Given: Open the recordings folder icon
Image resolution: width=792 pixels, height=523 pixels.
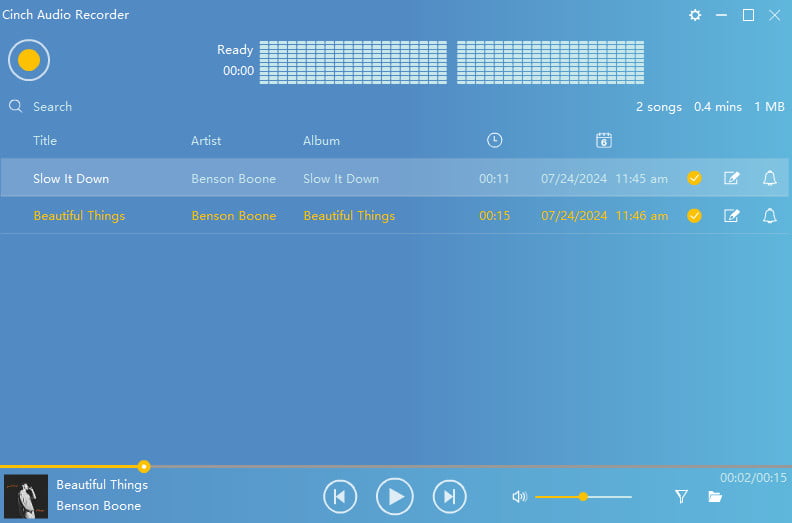Looking at the screenshot, I should pos(715,497).
